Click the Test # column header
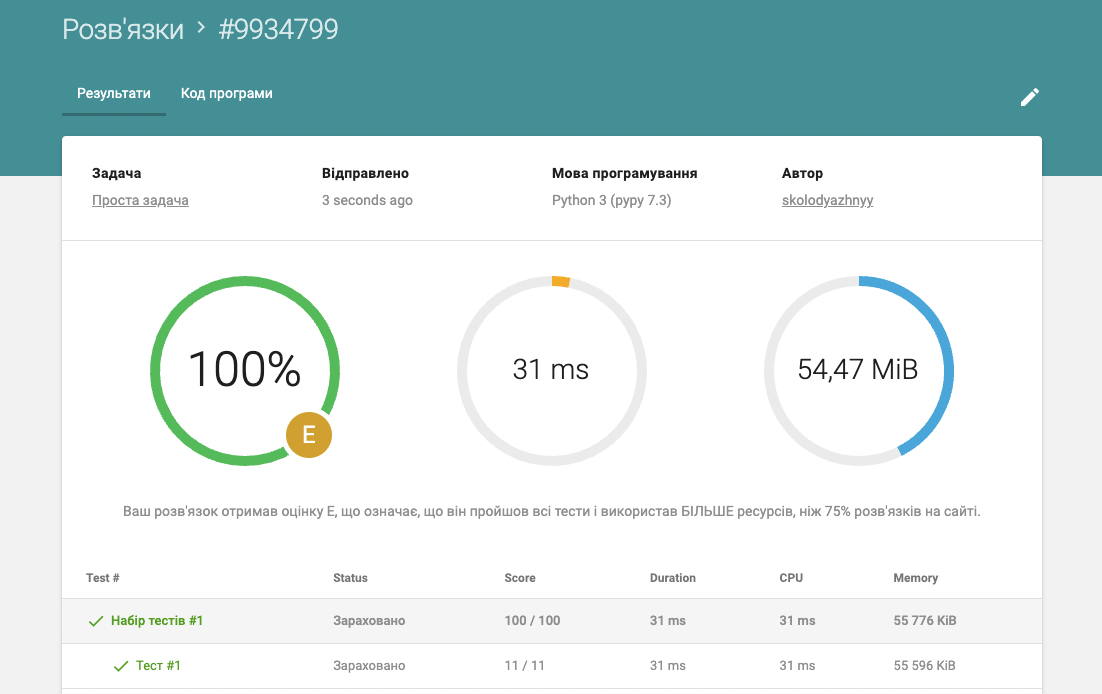The height and width of the screenshot is (694, 1102). click(x=103, y=578)
